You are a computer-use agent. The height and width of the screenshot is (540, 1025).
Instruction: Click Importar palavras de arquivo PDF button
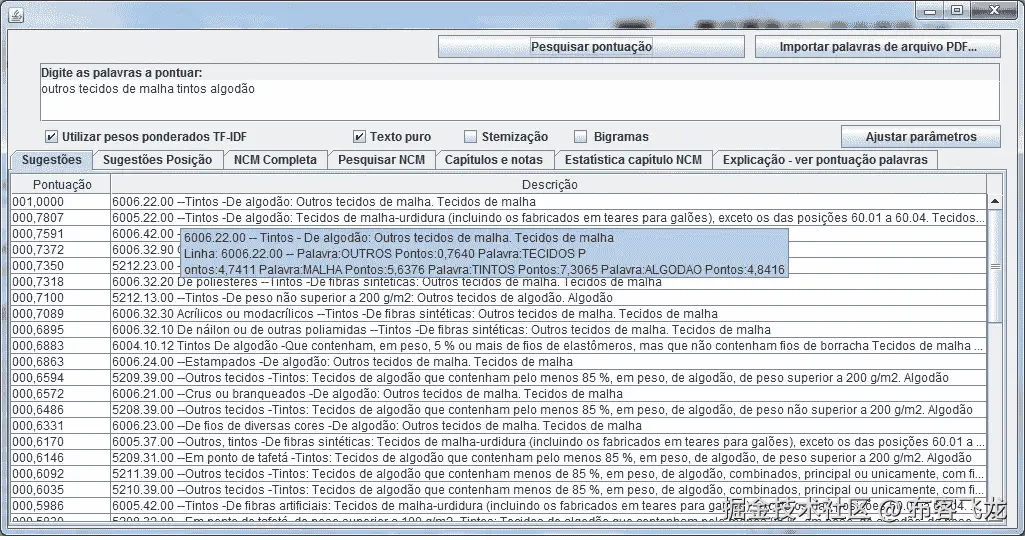(877, 46)
